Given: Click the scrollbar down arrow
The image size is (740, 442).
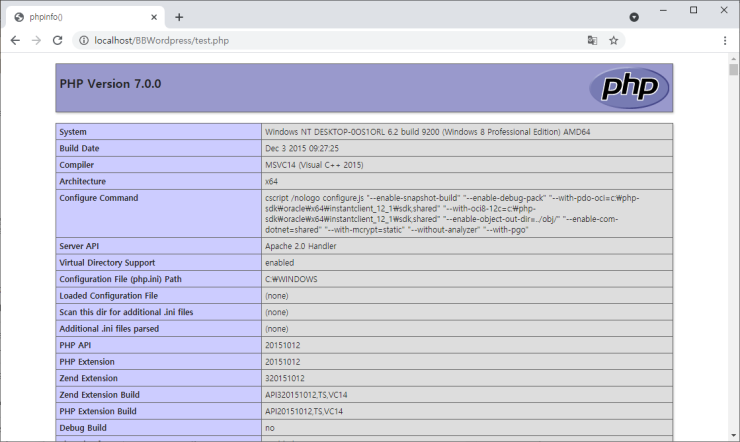Looking at the screenshot, I should coord(733,435).
